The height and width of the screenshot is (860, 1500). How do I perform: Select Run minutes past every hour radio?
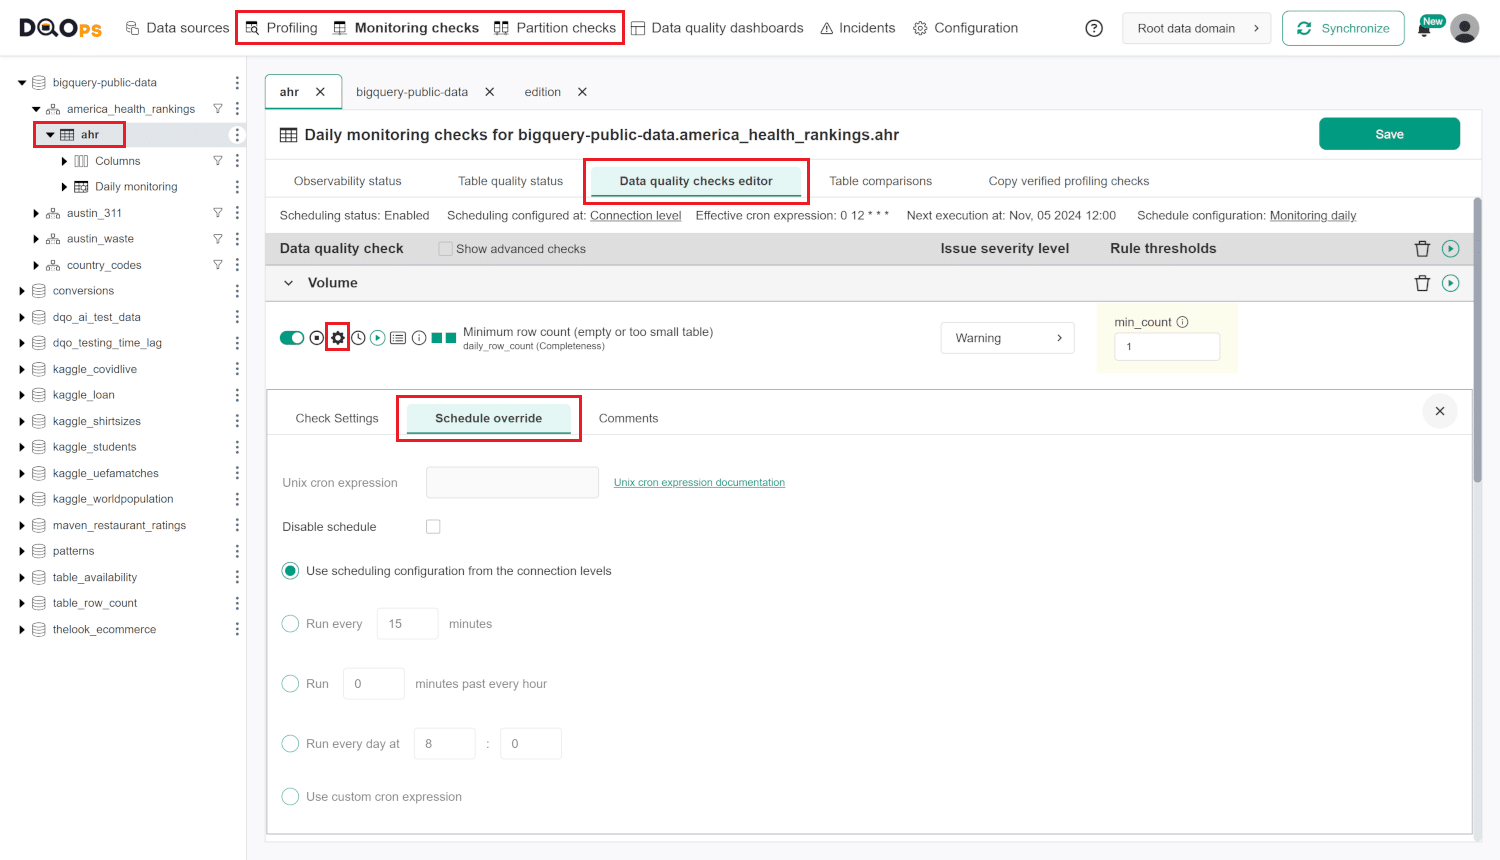pyautogui.click(x=291, y=684)
